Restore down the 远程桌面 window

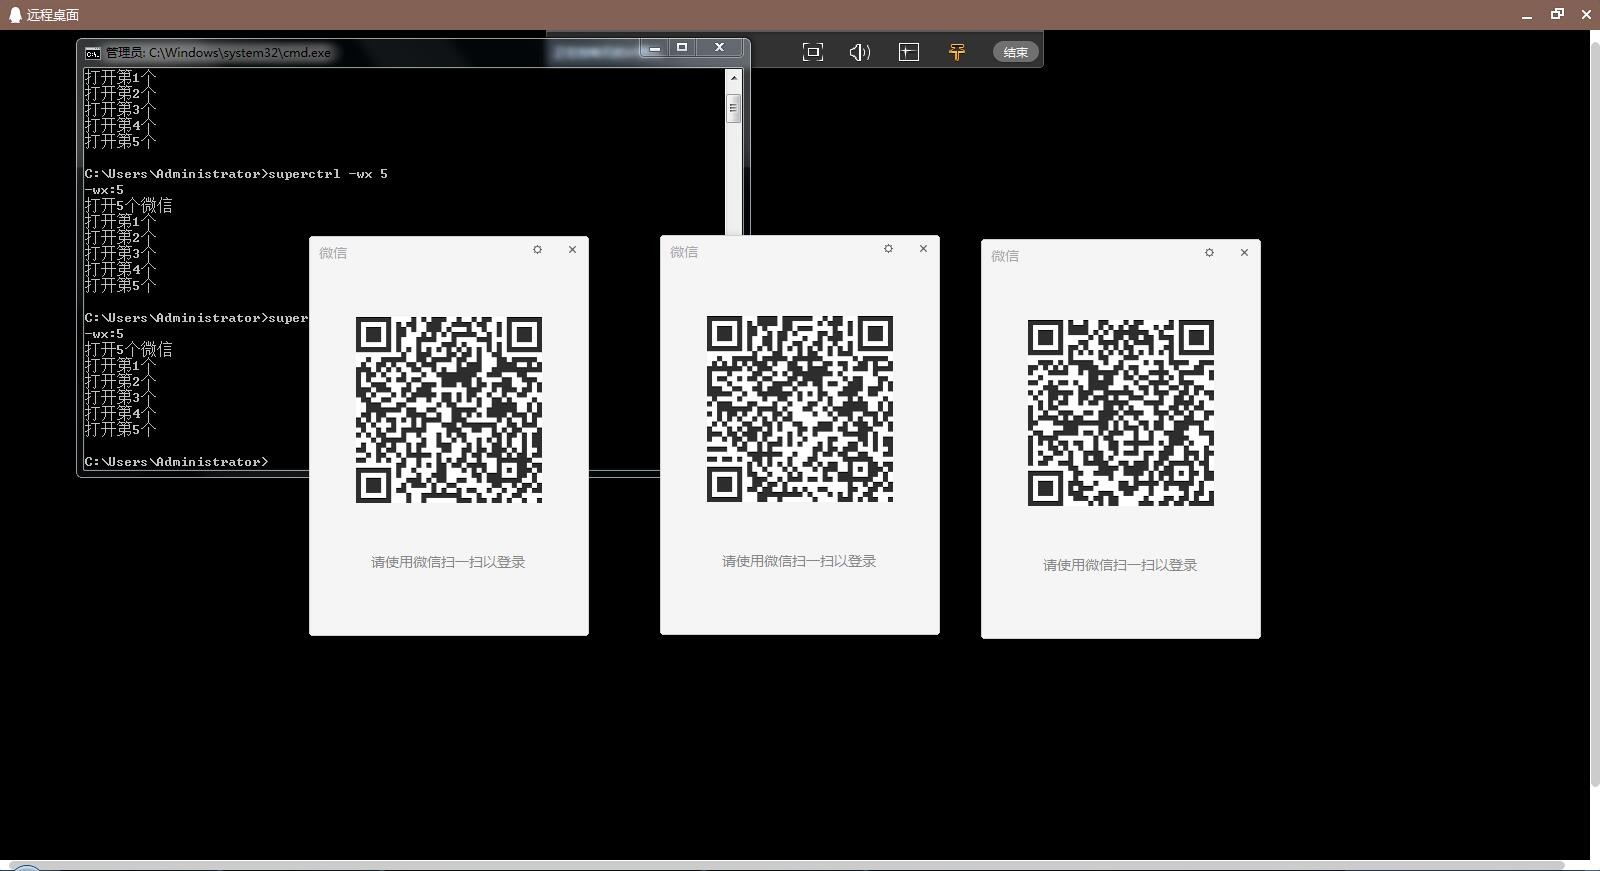pos(1557,14)
